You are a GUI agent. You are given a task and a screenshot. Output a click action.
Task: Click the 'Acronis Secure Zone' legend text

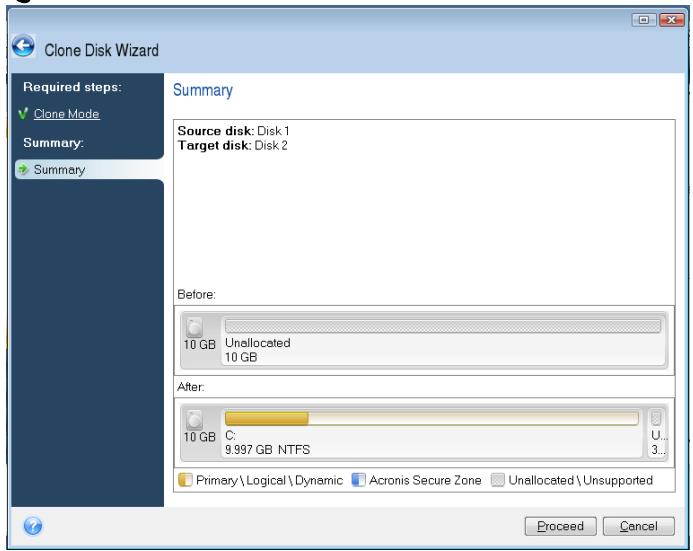tap(425, 480)
